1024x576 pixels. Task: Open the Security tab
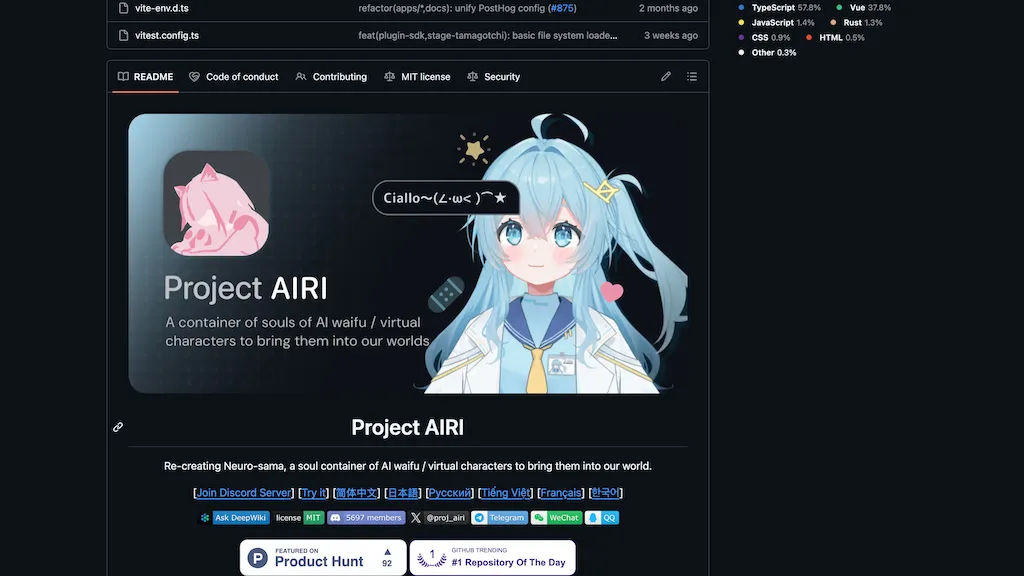pyautogui.click(x=494, y=76)
